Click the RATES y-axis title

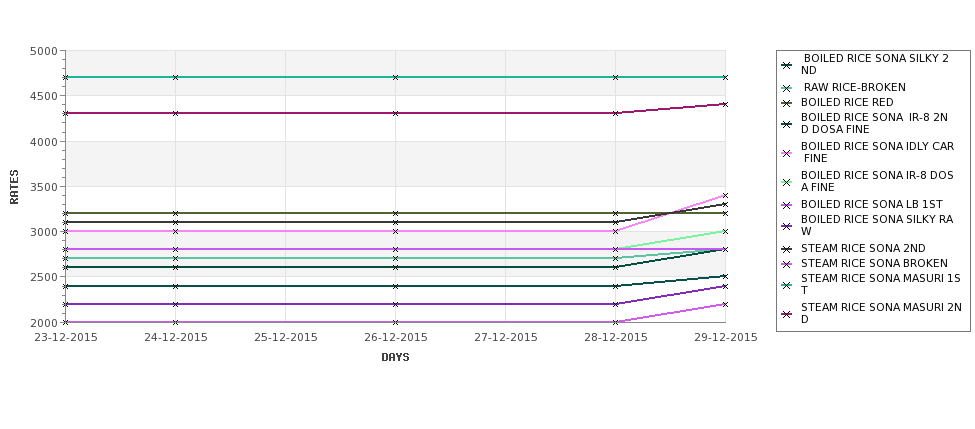pyautogui.click(x=14, y=187)
